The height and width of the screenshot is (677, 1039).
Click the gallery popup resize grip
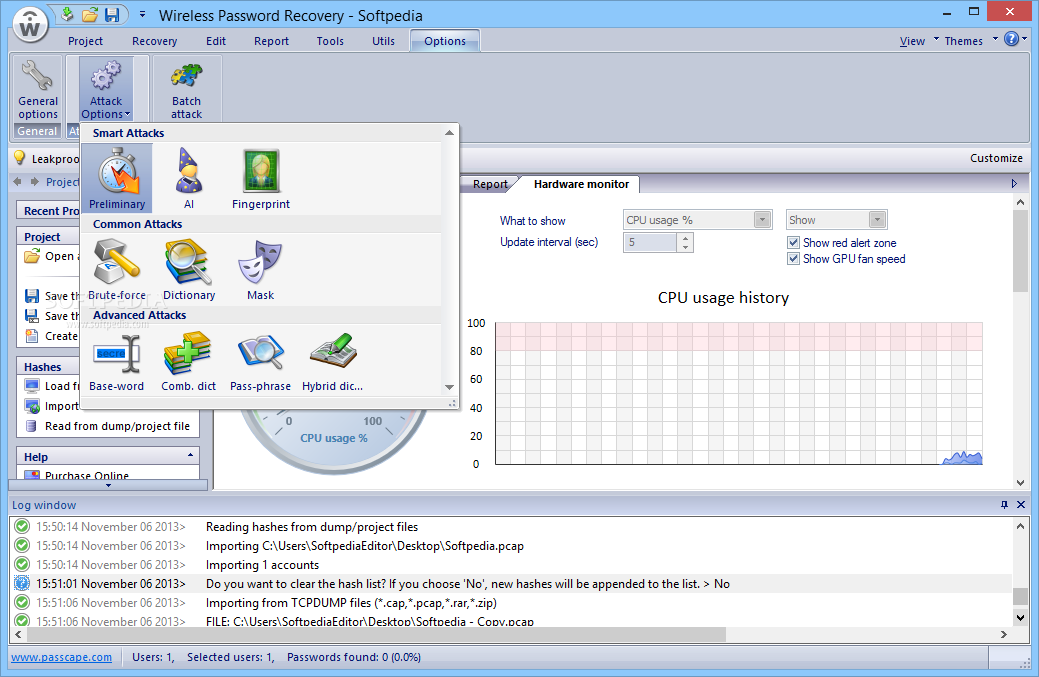coord(453,403)
